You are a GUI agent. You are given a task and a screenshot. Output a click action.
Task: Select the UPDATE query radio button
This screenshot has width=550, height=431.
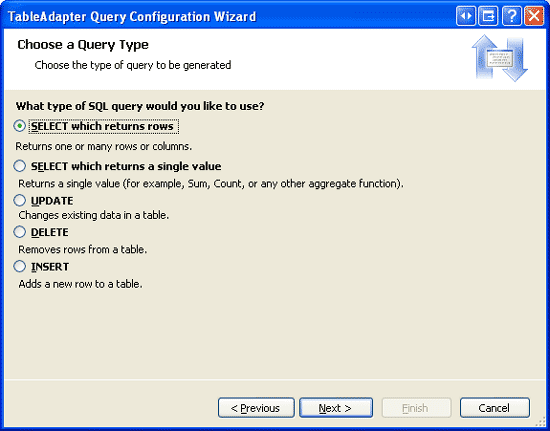(20, 200)
